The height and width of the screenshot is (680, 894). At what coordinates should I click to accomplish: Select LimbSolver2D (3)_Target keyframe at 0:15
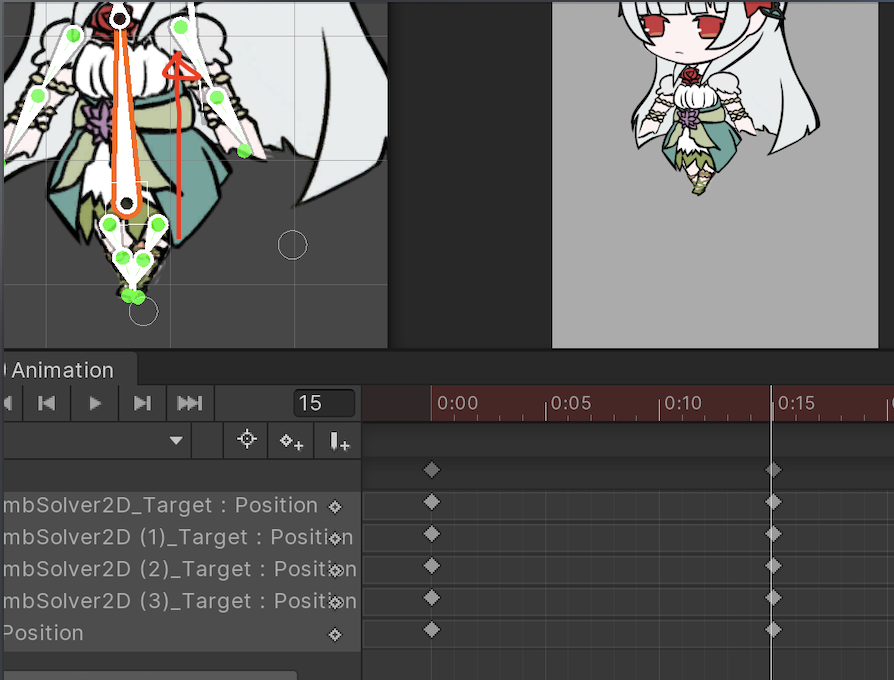pos(773,598)
